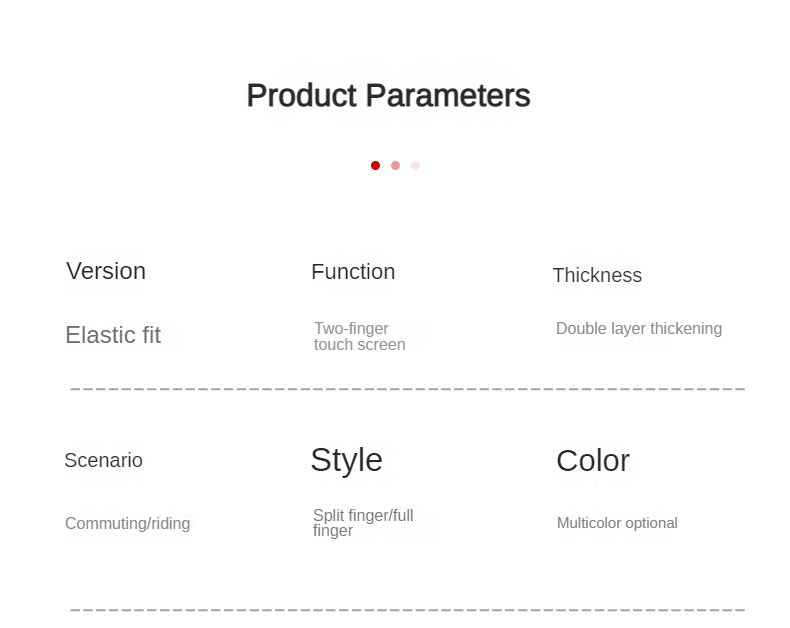The width and height of the screenshot is (790, 628).
Task: Click the word "Product" in the heading
Action: pyautogui.click(x=301, y=96)
